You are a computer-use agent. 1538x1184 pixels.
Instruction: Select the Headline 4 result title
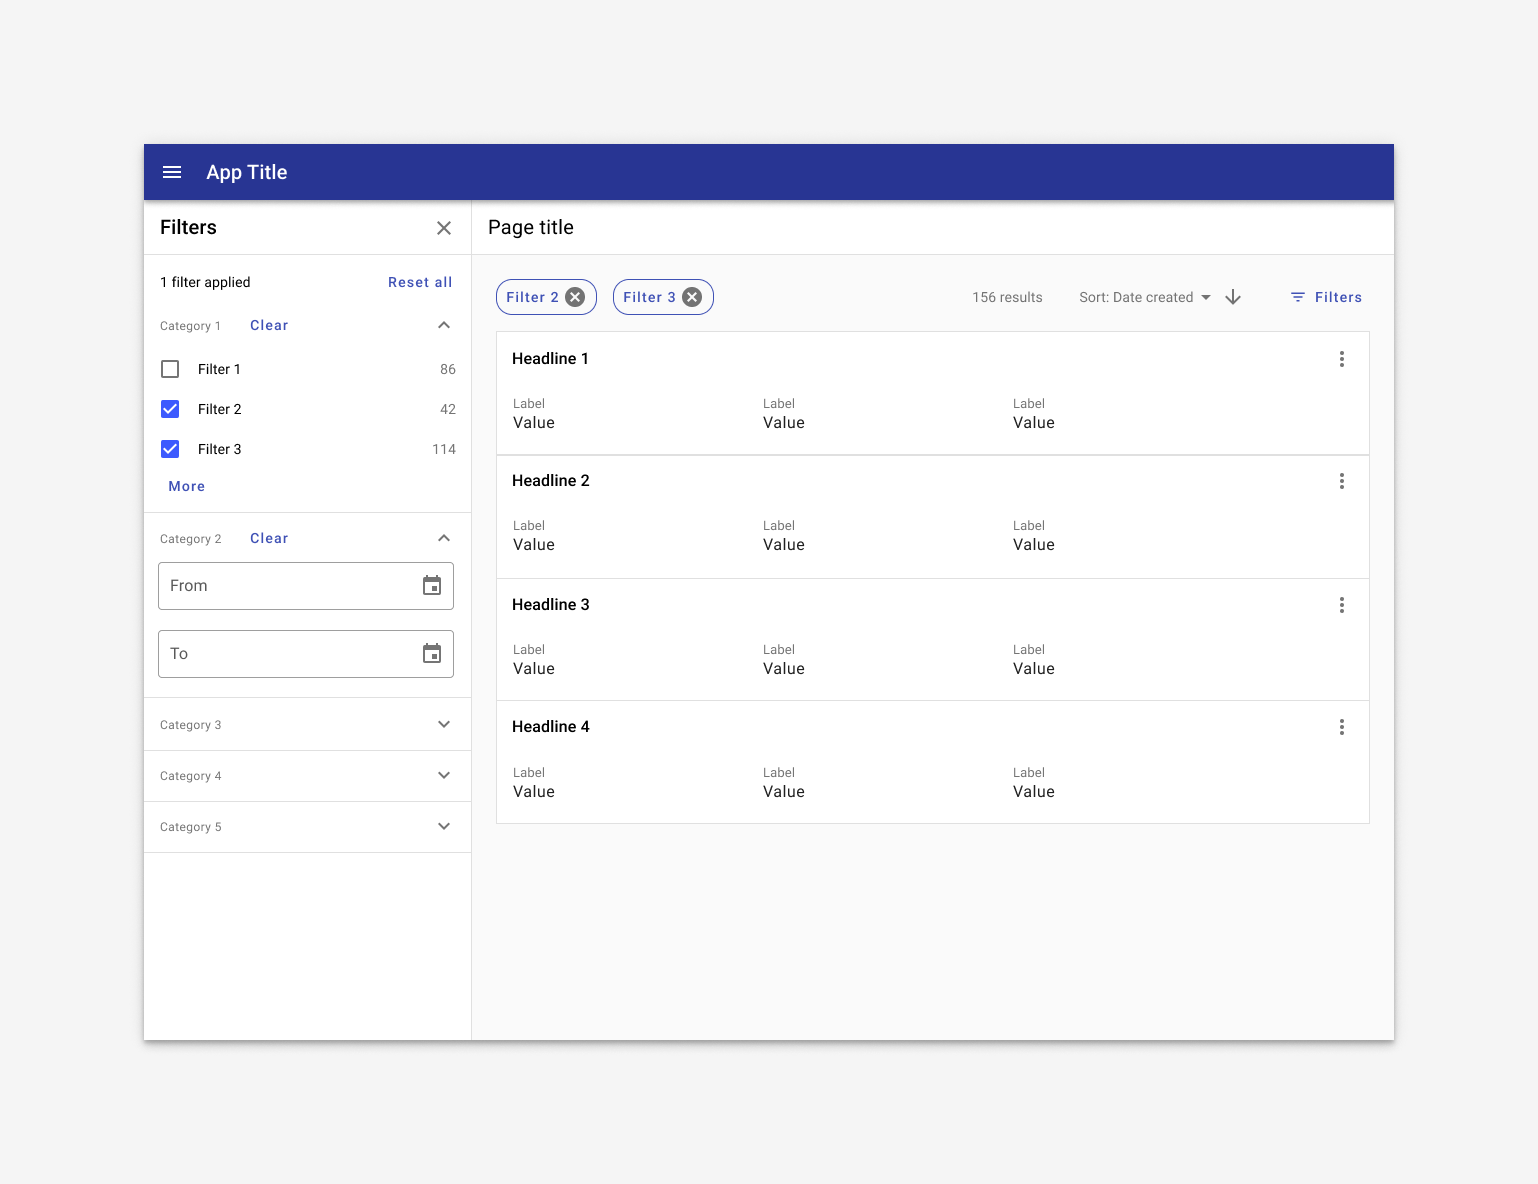point(551,727)
